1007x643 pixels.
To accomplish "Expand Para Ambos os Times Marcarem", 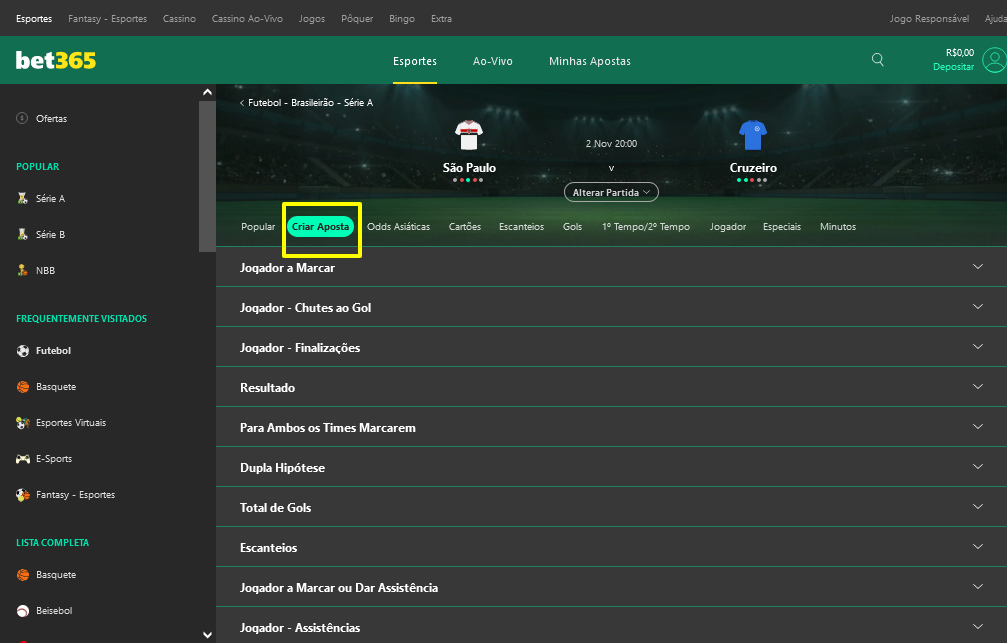I will (611, 427).
